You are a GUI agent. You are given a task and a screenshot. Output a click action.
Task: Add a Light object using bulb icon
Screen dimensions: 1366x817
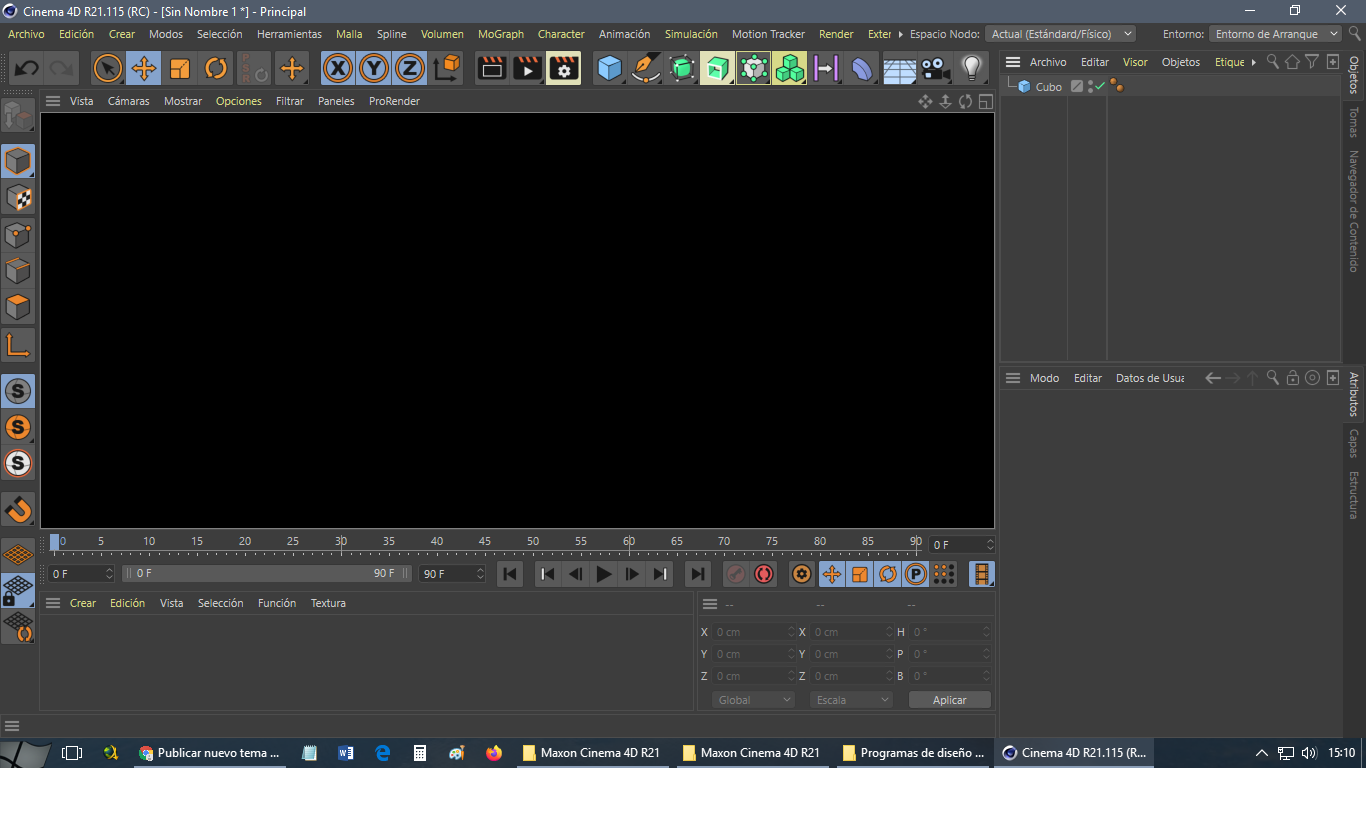click(x=970, y=69)
